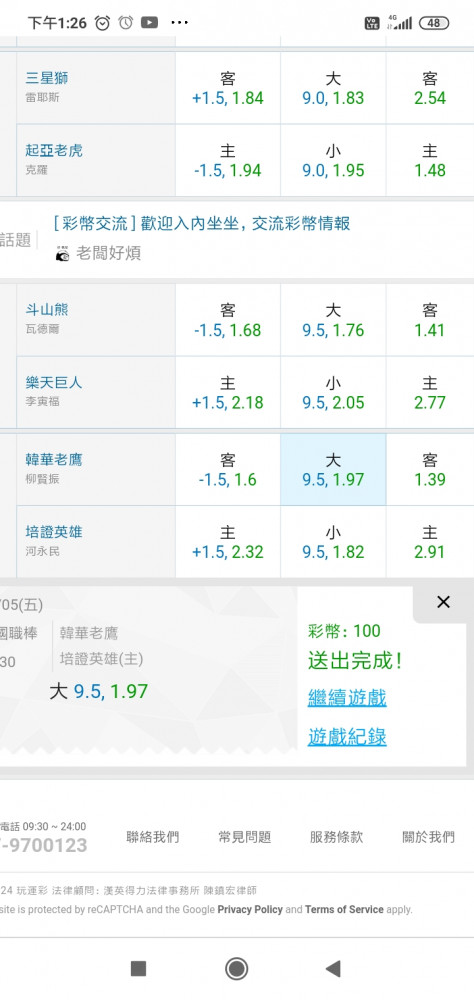Select 培證英雄 小 9.5, 1.82 odds

(333, 542)
